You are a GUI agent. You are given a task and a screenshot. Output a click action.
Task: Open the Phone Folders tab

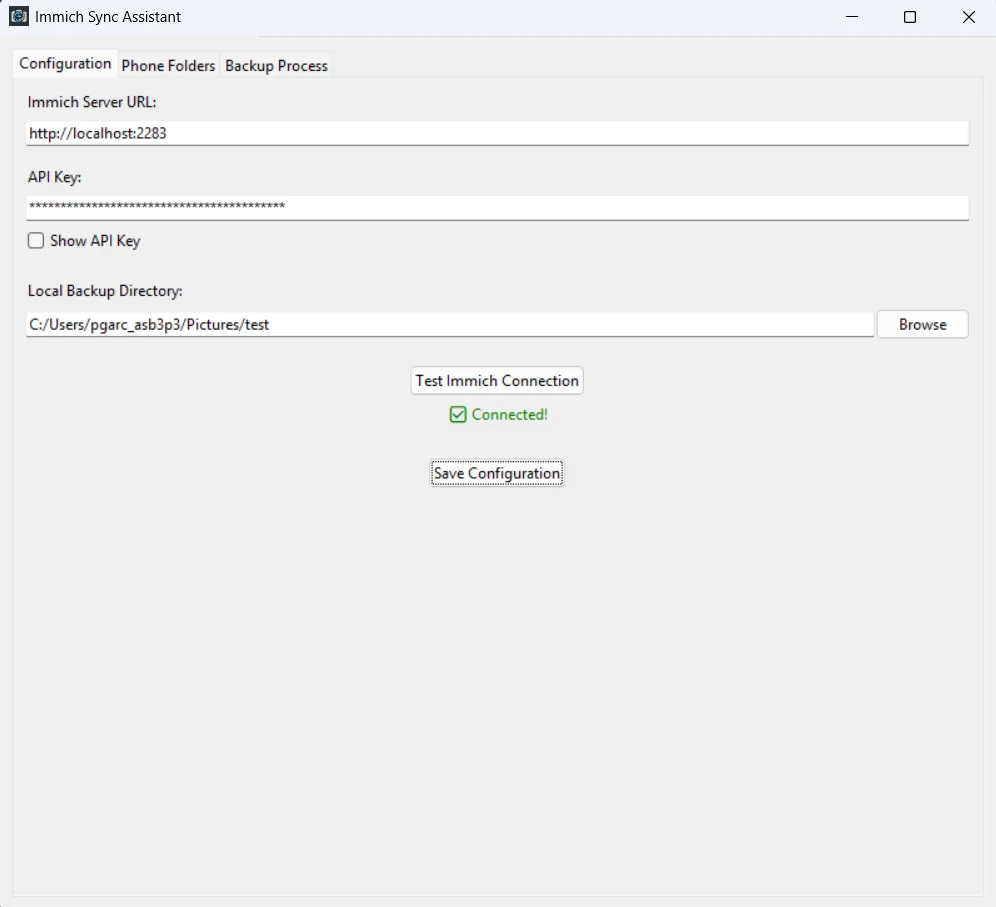tap(168, 65)
